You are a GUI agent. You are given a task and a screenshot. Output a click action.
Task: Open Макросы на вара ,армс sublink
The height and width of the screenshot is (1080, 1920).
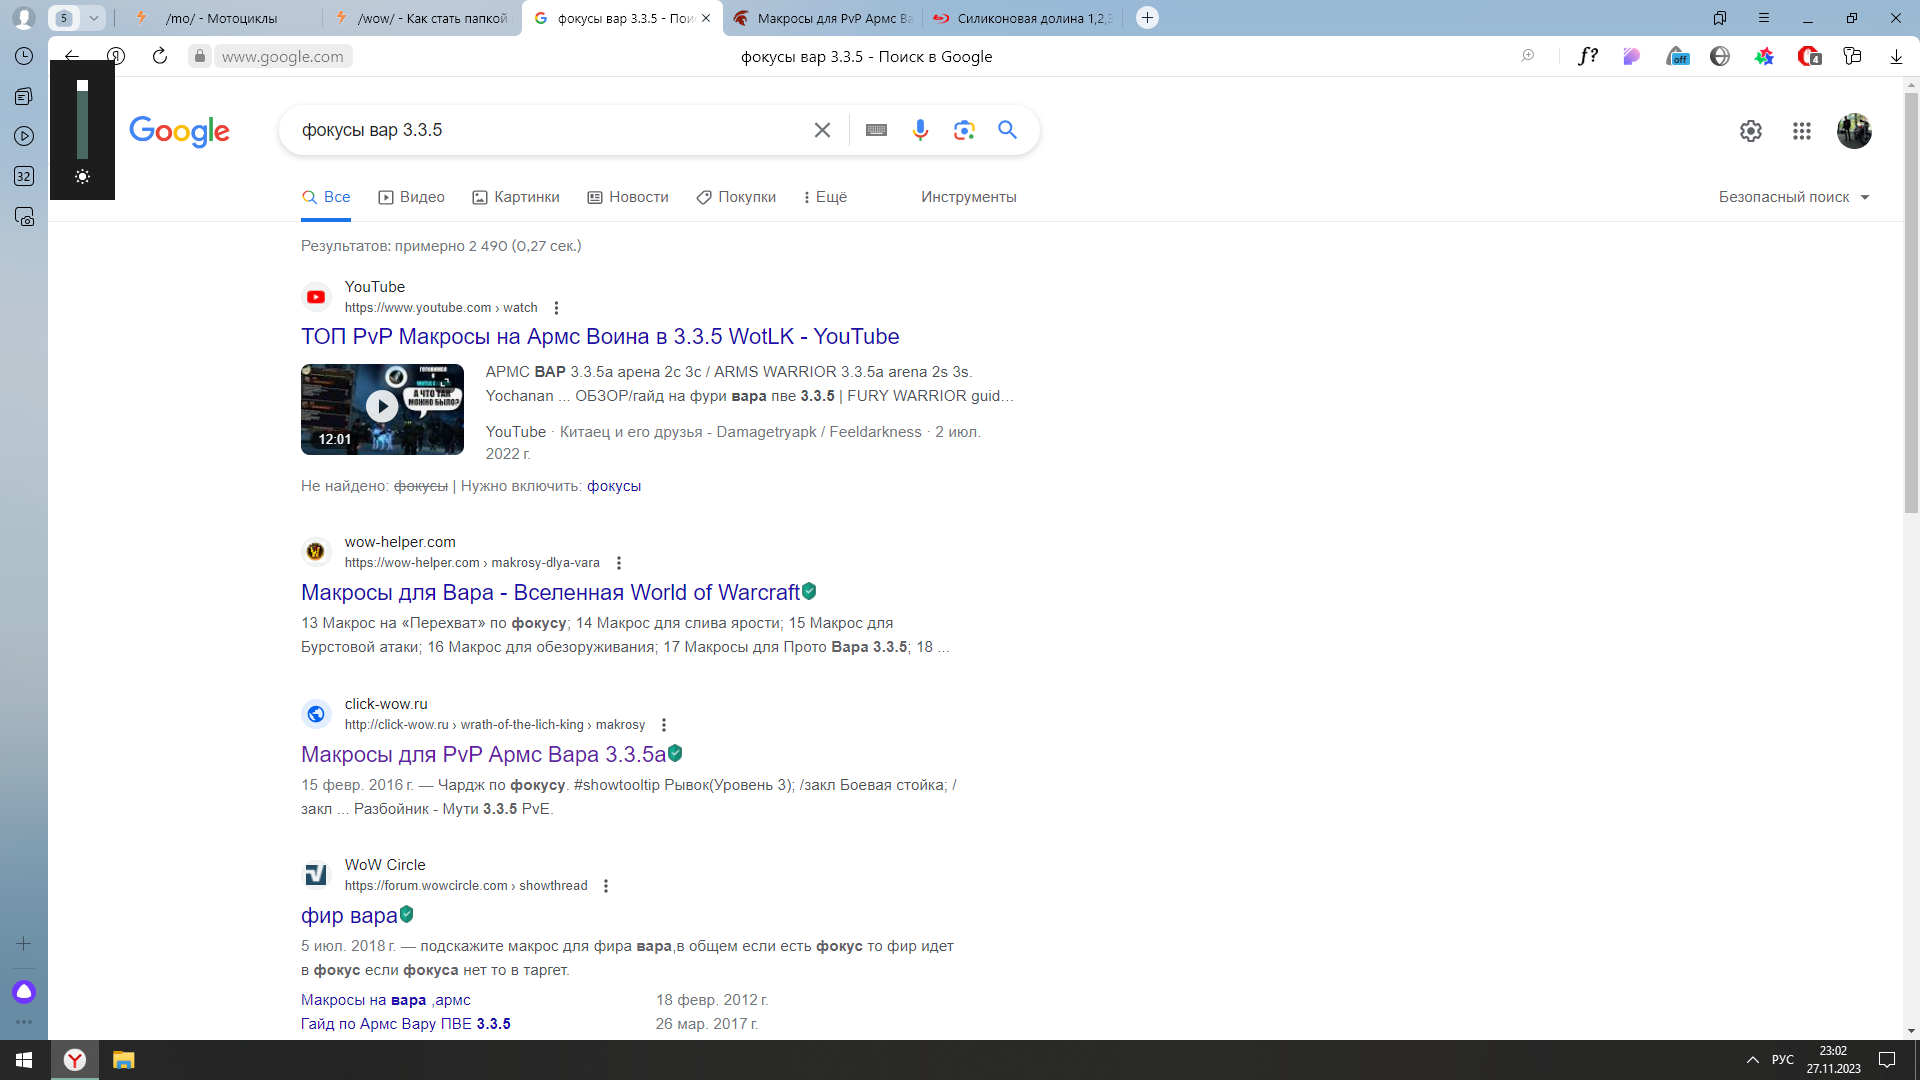coord(385,1000)
